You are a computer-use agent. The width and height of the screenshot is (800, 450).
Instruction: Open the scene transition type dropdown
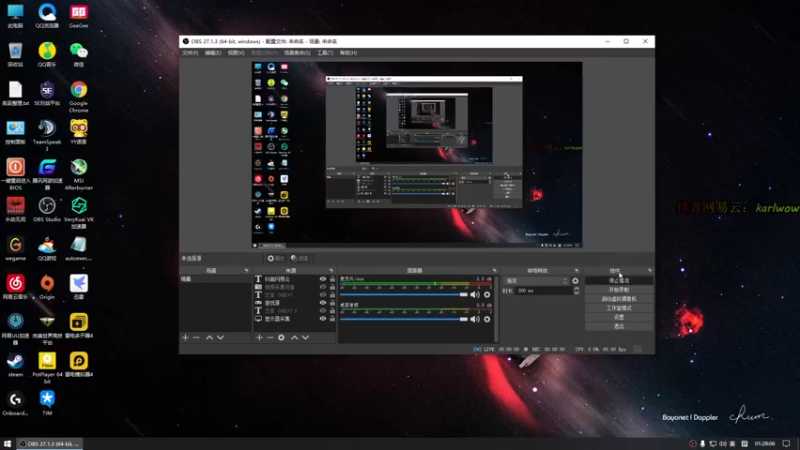(x=536, y=281)
